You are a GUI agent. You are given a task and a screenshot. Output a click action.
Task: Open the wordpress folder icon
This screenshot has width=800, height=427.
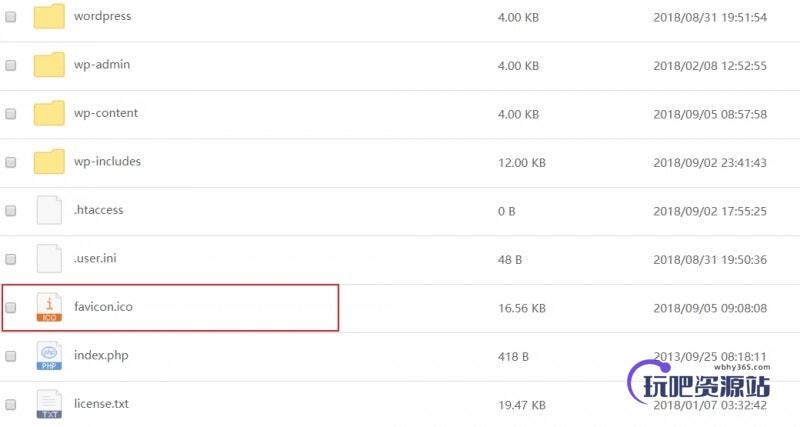(x=49, y=16)
